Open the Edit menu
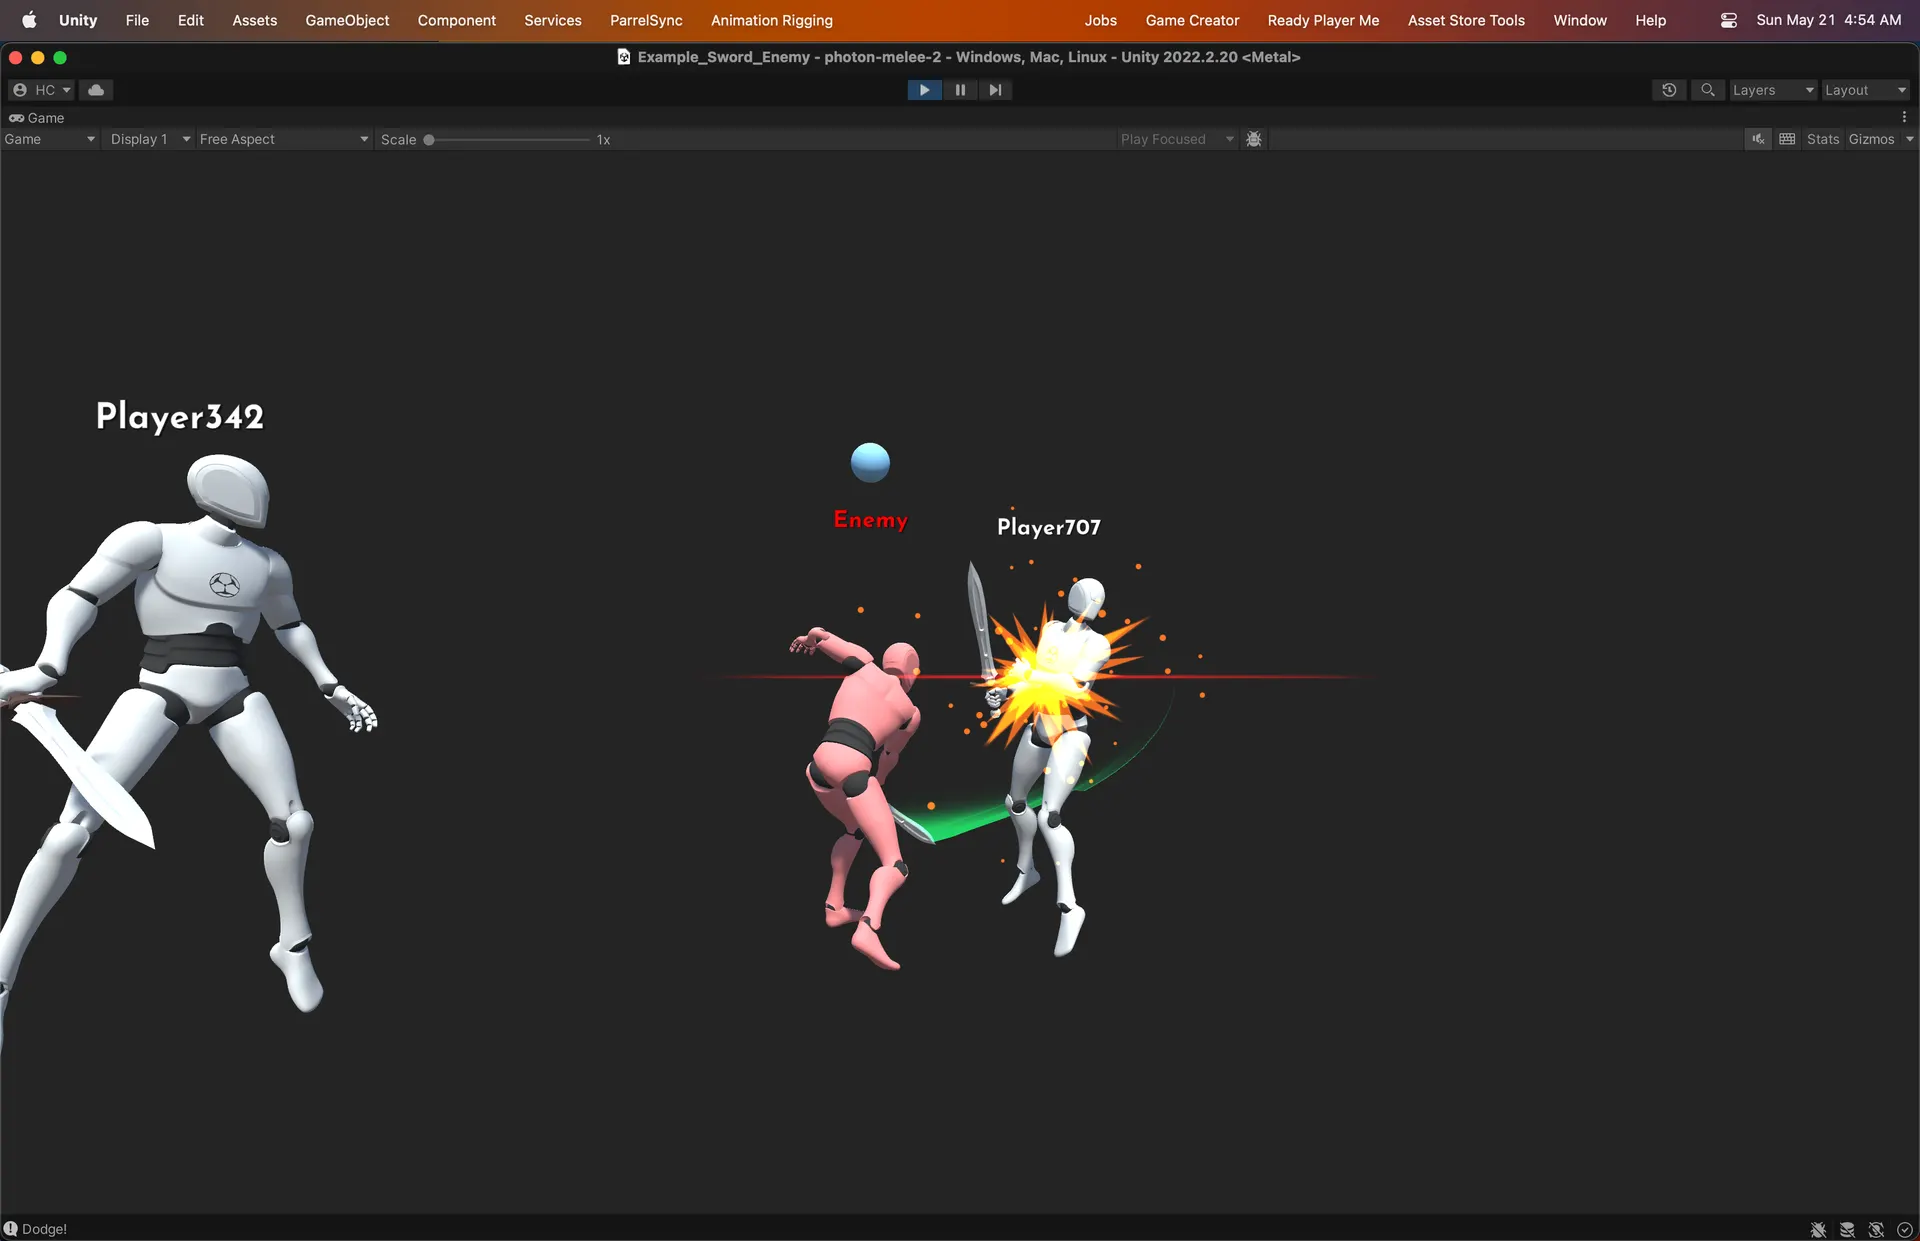This screenshot has height=1241, width=1920. [191, 20]
